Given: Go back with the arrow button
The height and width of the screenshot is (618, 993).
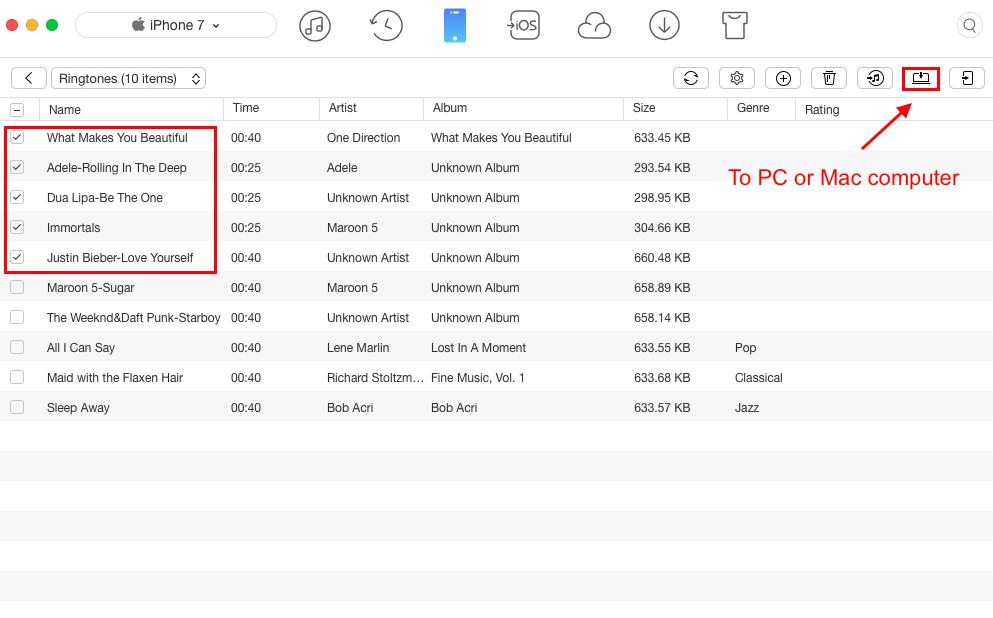Looking at the screenshot, I should 28,79.
